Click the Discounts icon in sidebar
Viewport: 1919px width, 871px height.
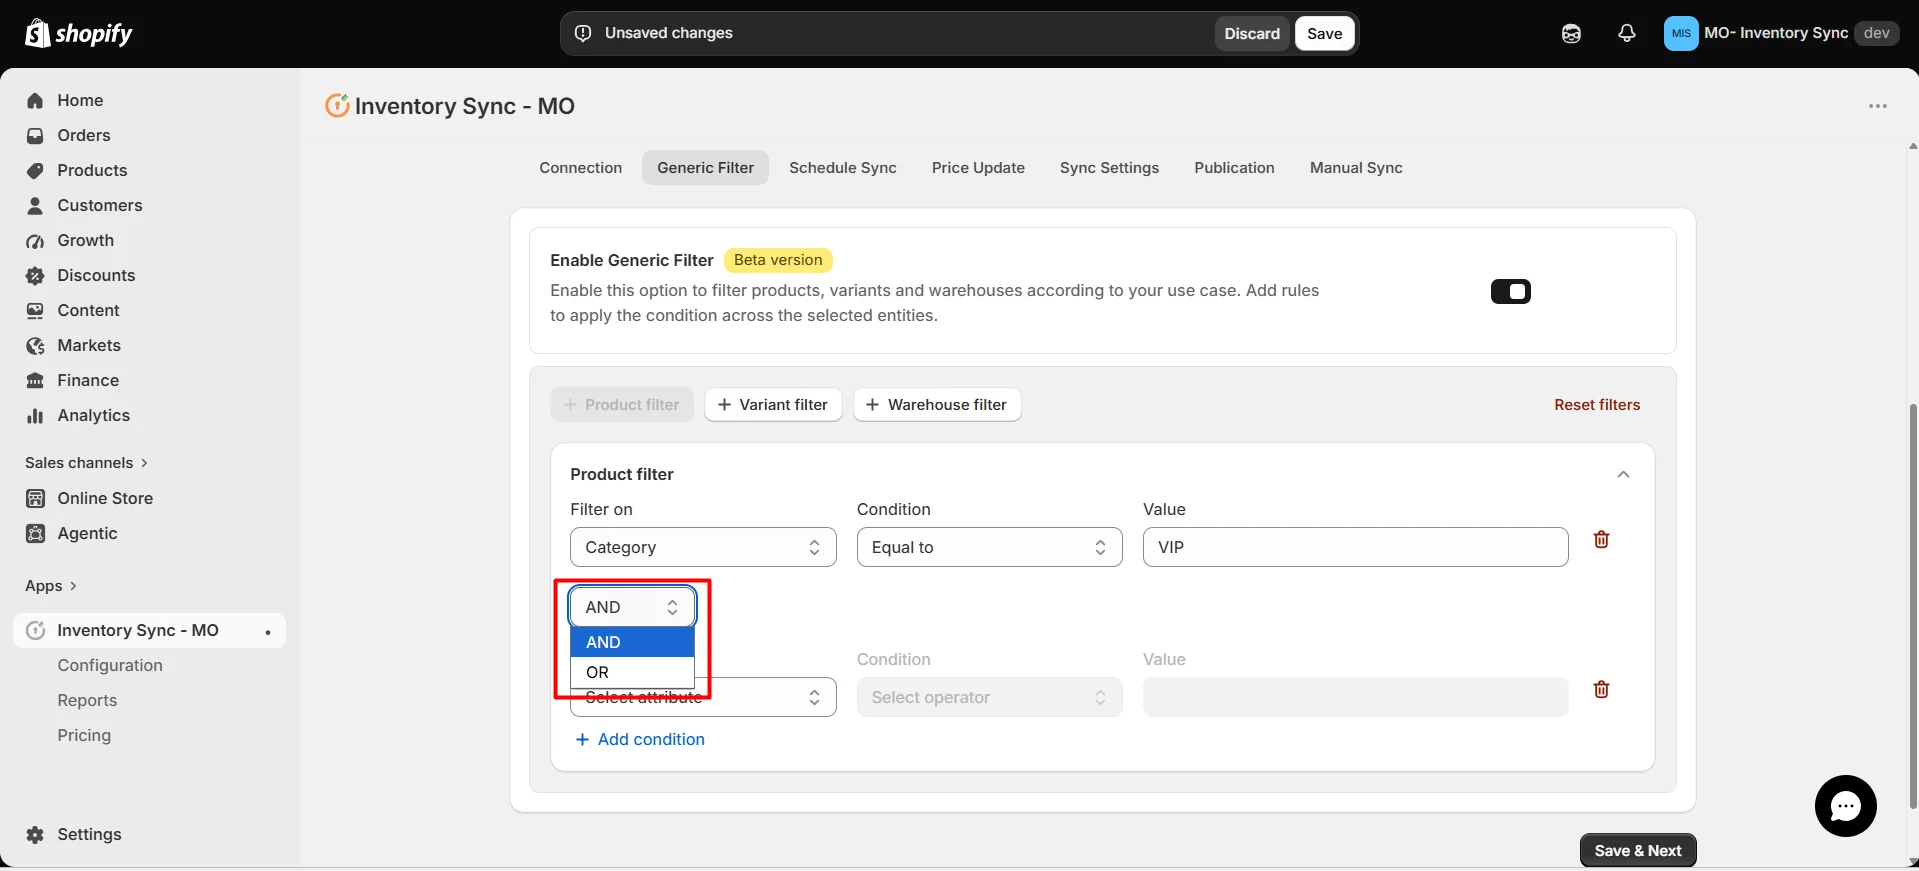coord(35,275)
